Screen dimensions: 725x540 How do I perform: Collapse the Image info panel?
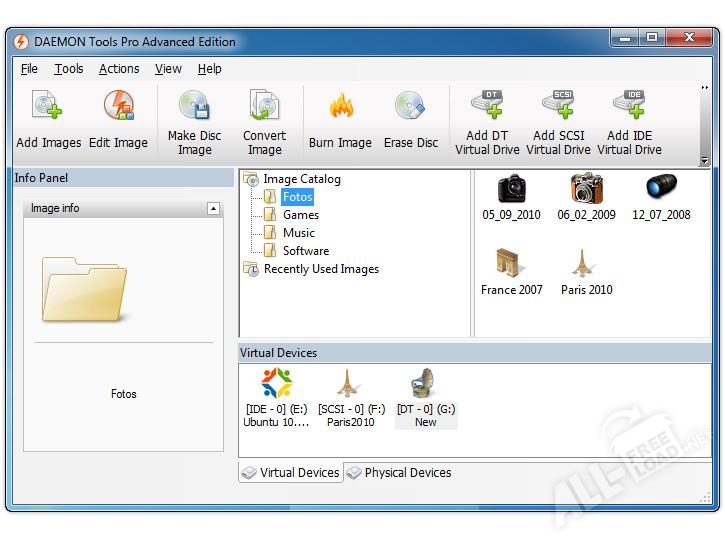click(213, 208)
